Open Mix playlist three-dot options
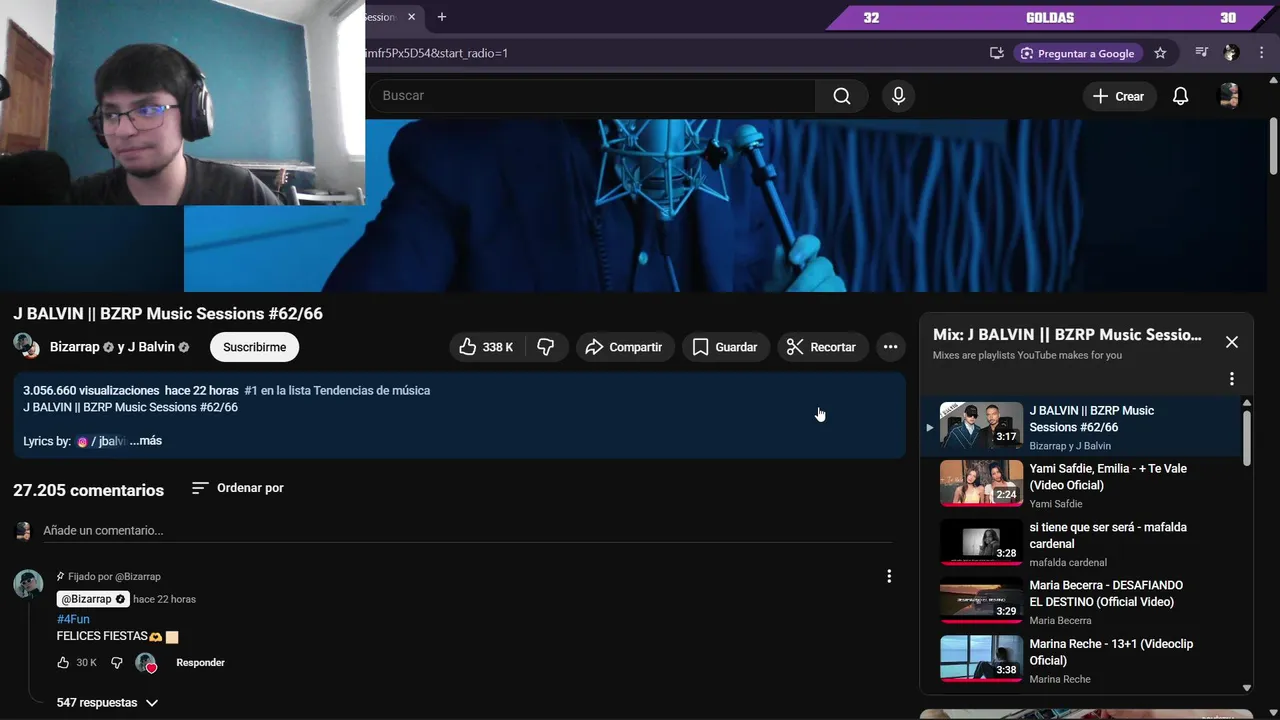 click(x=1232, y=379)
